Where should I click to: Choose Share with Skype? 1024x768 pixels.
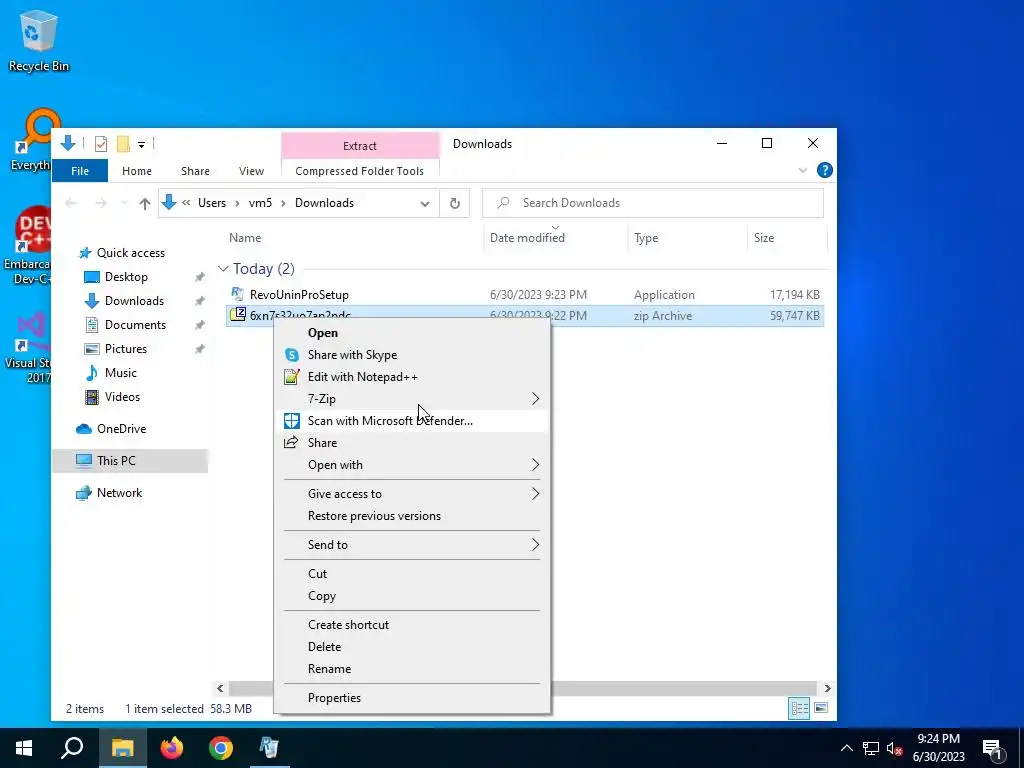(412, 355)
